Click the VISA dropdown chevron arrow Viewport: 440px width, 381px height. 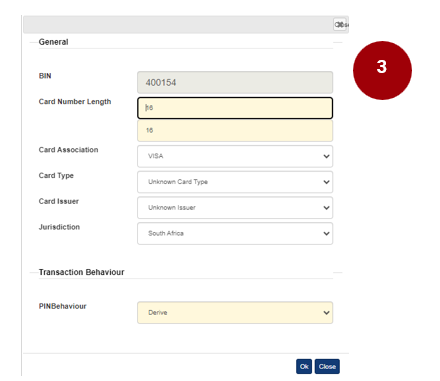pyautogui.click(x=326, y=156)
